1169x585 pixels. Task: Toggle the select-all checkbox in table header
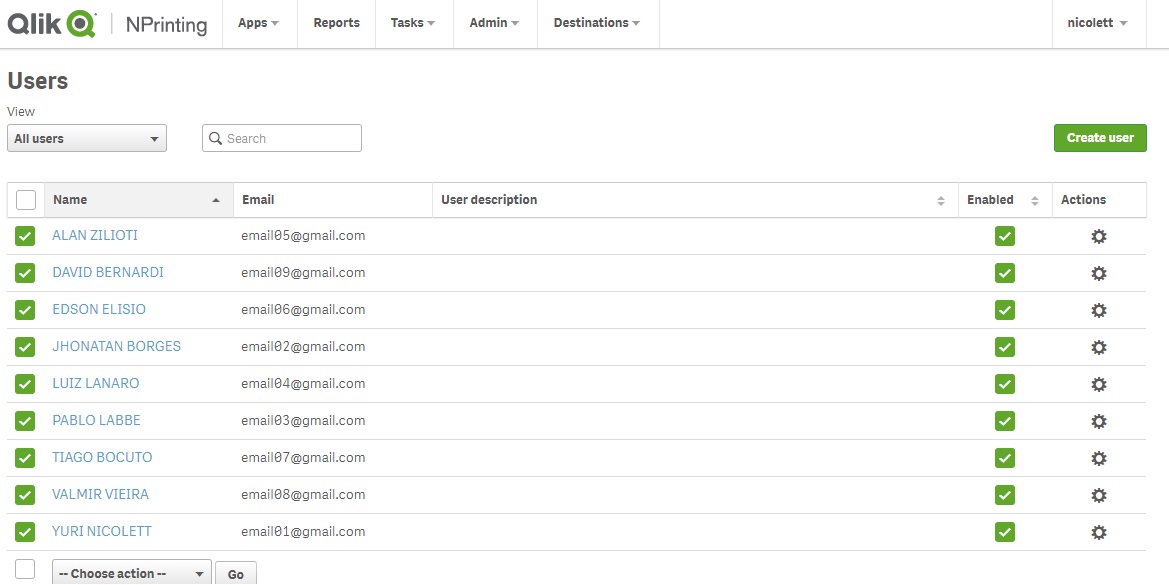26,200
